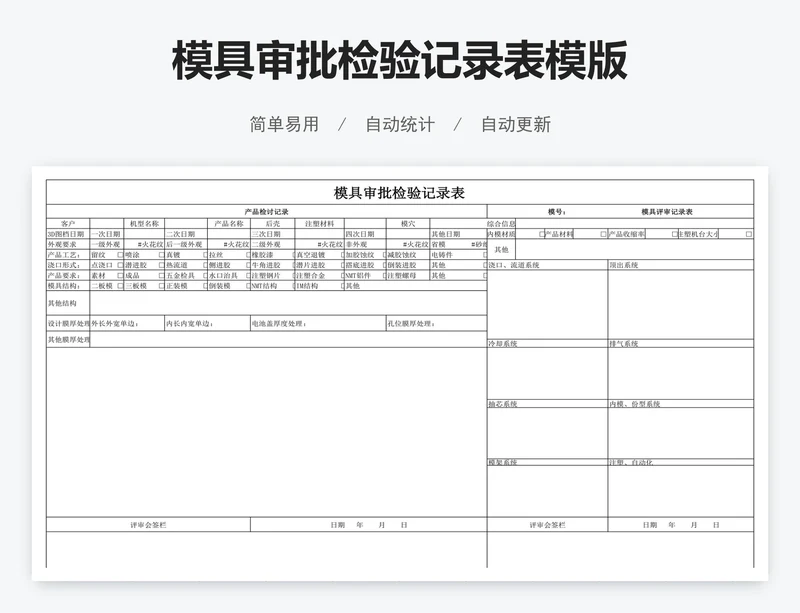
Task: Select the 四次日期 cell
Action: 365,234
